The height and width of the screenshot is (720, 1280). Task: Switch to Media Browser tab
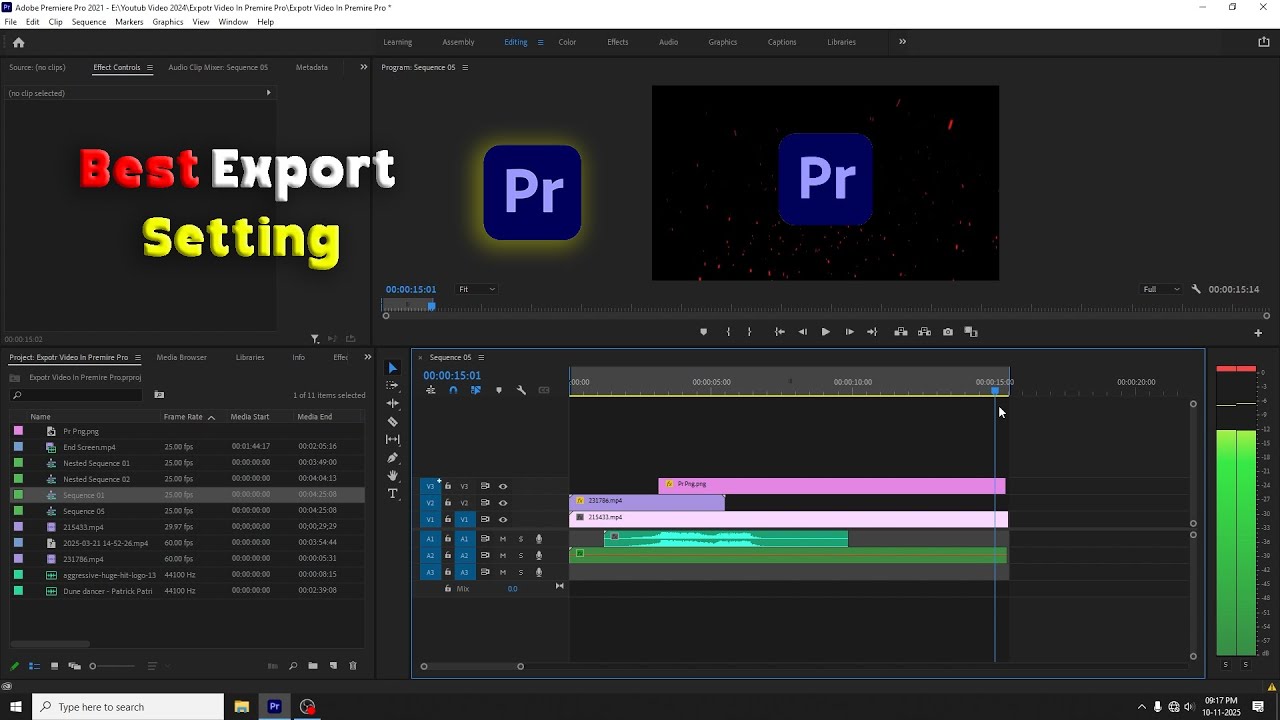[x=181, y=357]
